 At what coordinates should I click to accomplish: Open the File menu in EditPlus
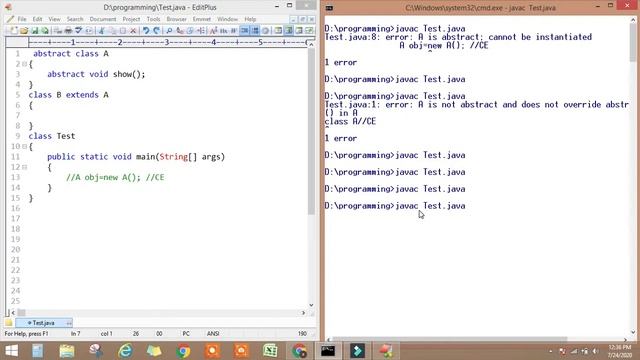point(22,19)
